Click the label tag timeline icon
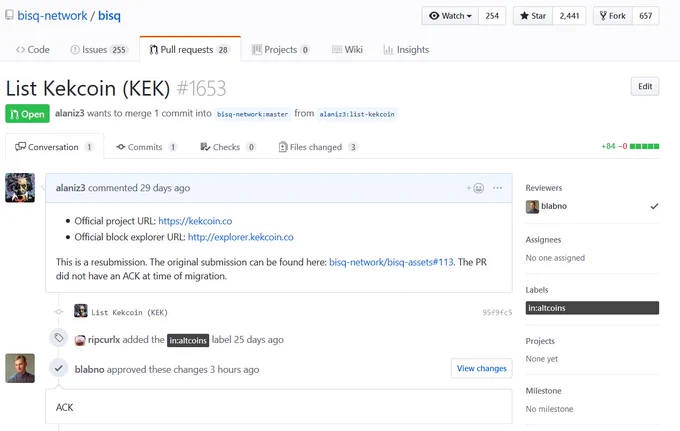Screen dimensions: 680x431 point(59,338)
